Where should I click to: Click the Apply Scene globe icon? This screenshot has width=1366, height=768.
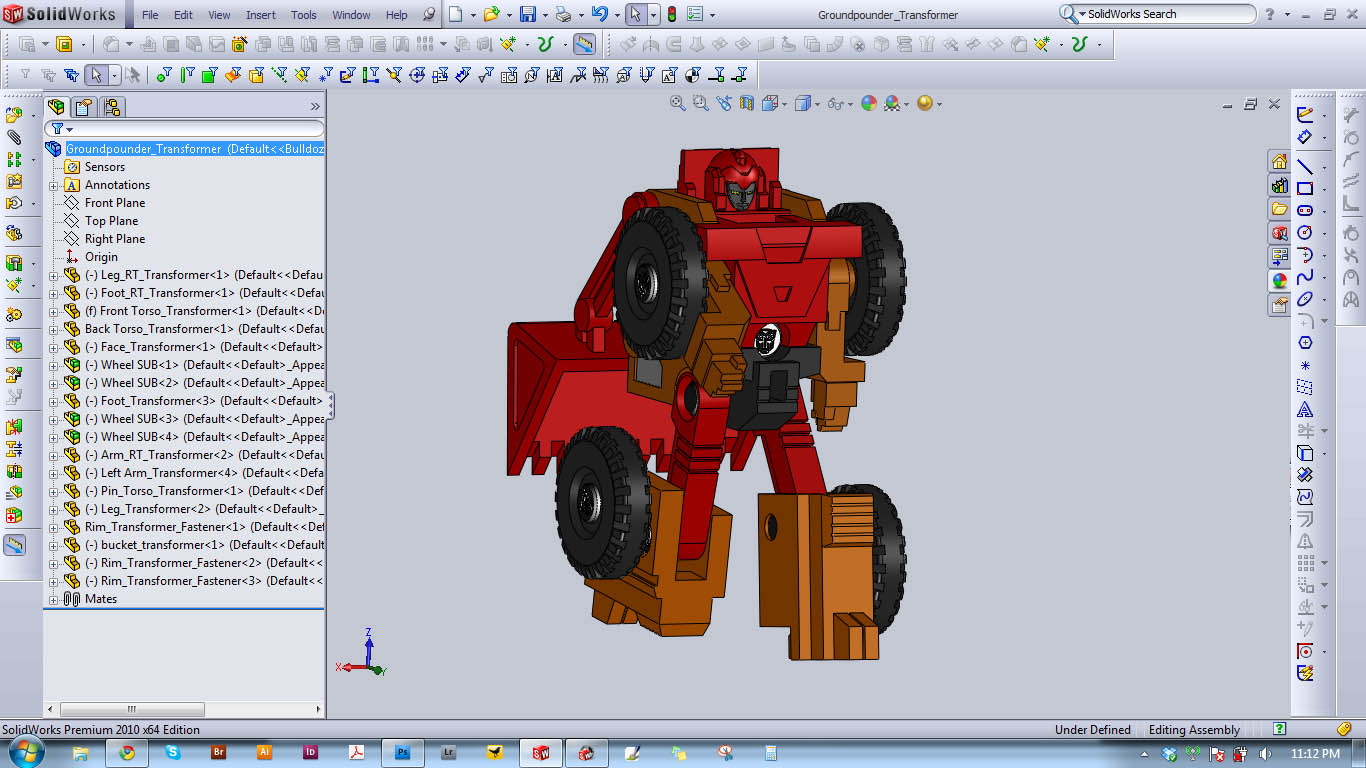tap(893, 103)
